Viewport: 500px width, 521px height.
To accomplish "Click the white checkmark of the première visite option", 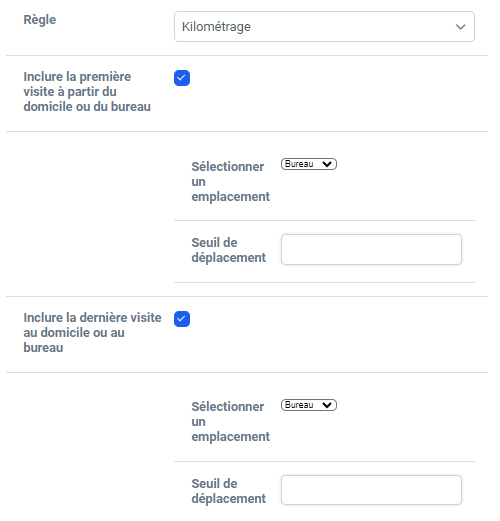I will (182, 78).
